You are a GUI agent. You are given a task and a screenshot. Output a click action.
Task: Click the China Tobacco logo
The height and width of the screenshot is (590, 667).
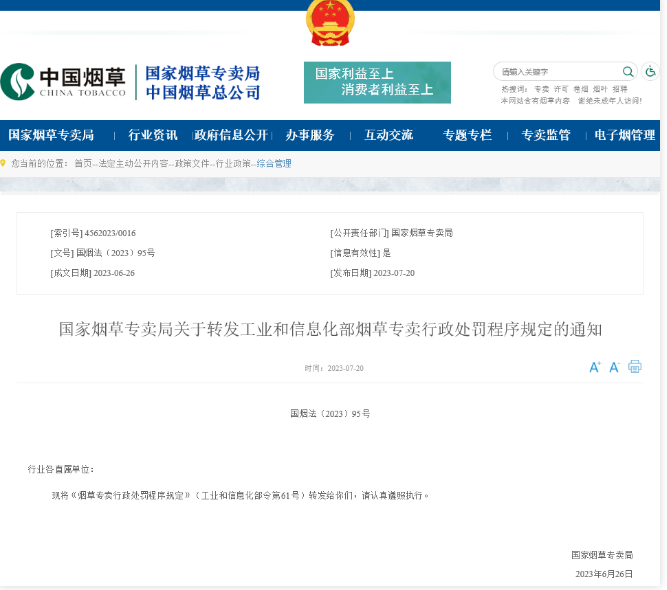tap(64, 82)
